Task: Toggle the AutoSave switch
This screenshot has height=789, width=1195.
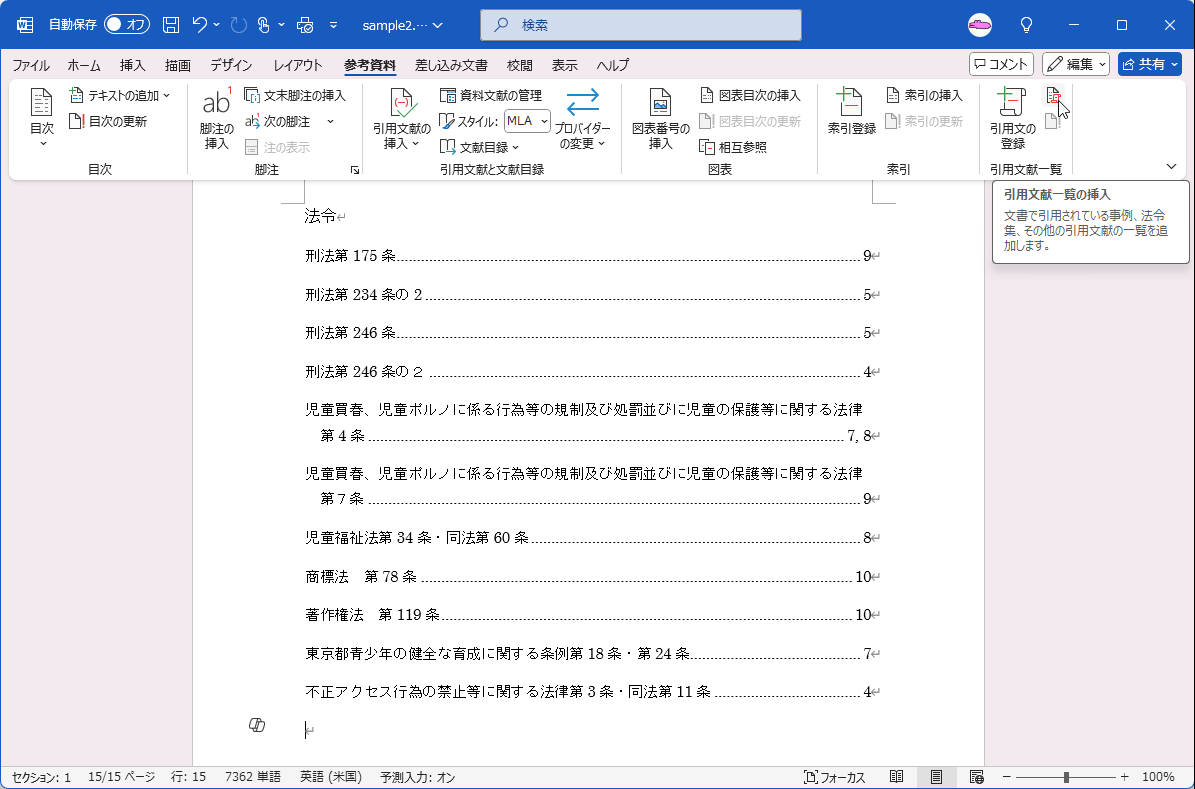Action: coord(127,25)
